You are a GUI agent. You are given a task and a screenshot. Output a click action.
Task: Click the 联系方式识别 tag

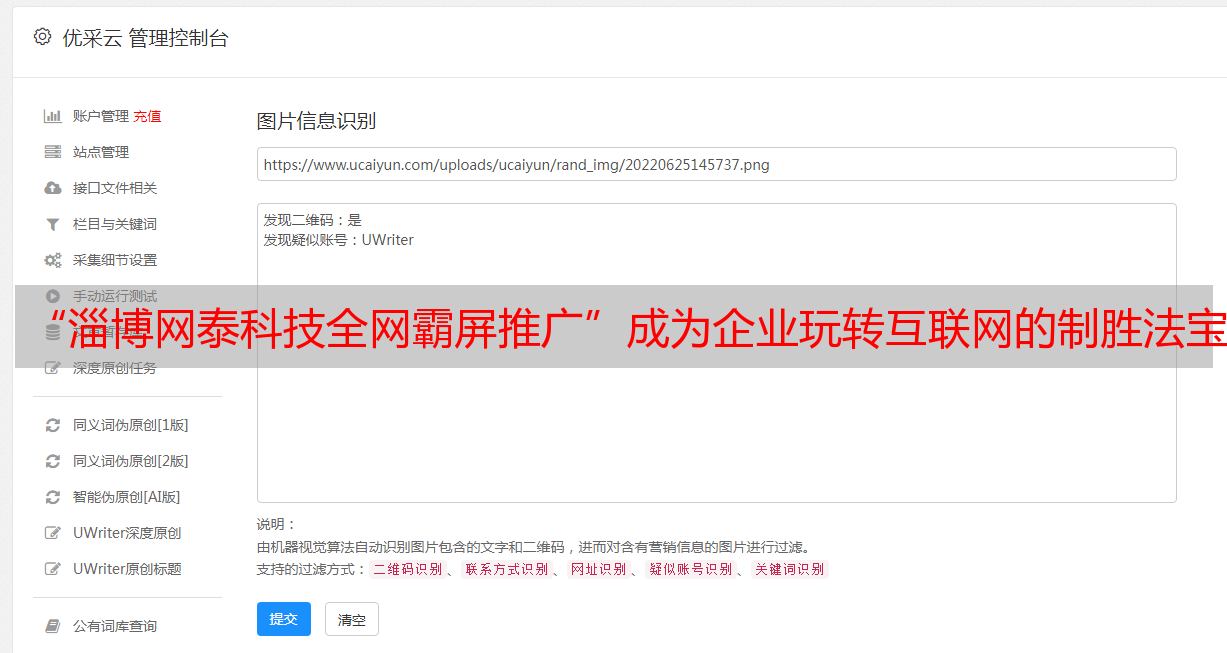point(506,569)
